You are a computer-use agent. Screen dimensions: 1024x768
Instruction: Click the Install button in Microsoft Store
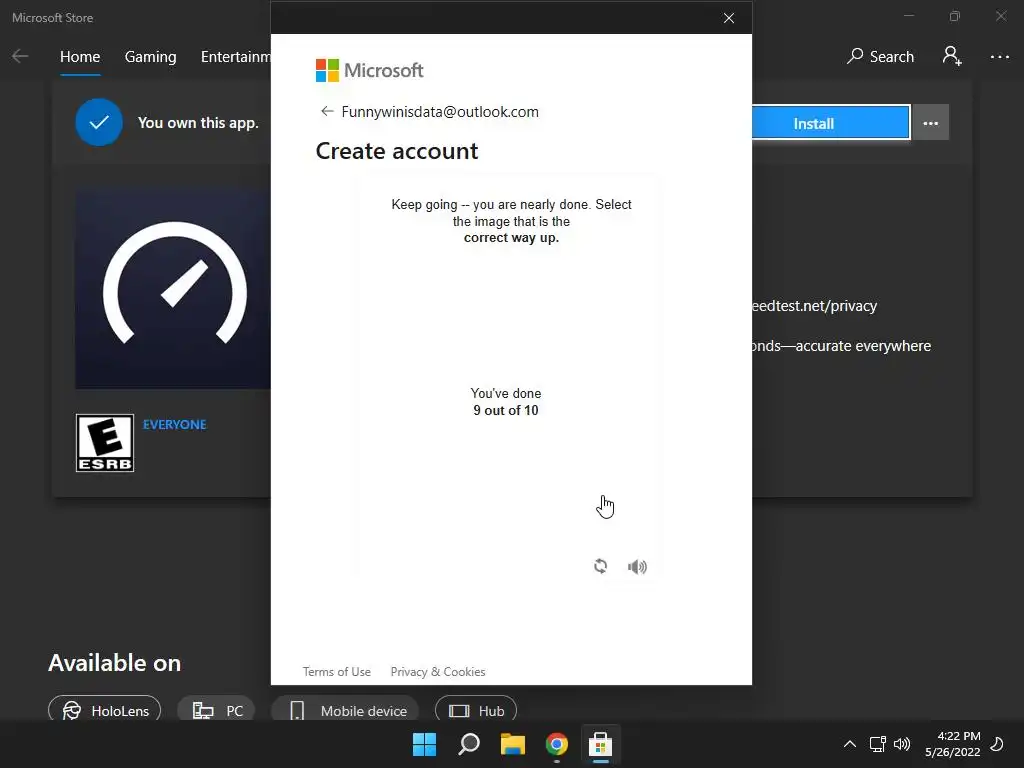coord(831,123)
